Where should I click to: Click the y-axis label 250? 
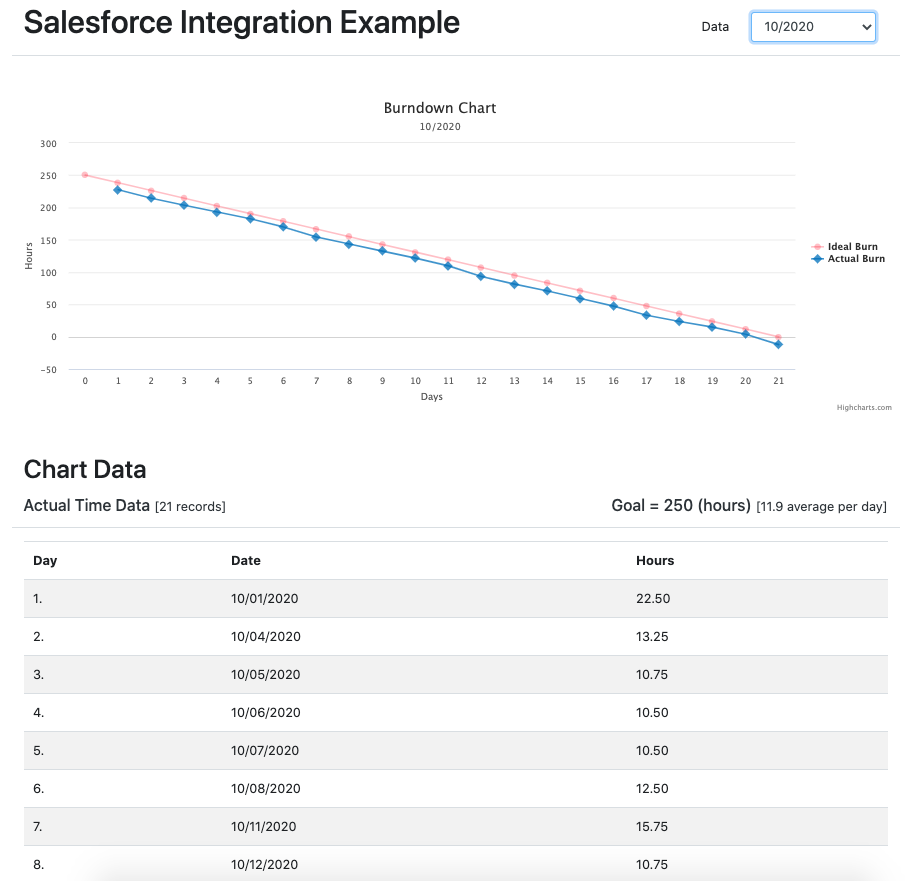(x=48, y=176)
